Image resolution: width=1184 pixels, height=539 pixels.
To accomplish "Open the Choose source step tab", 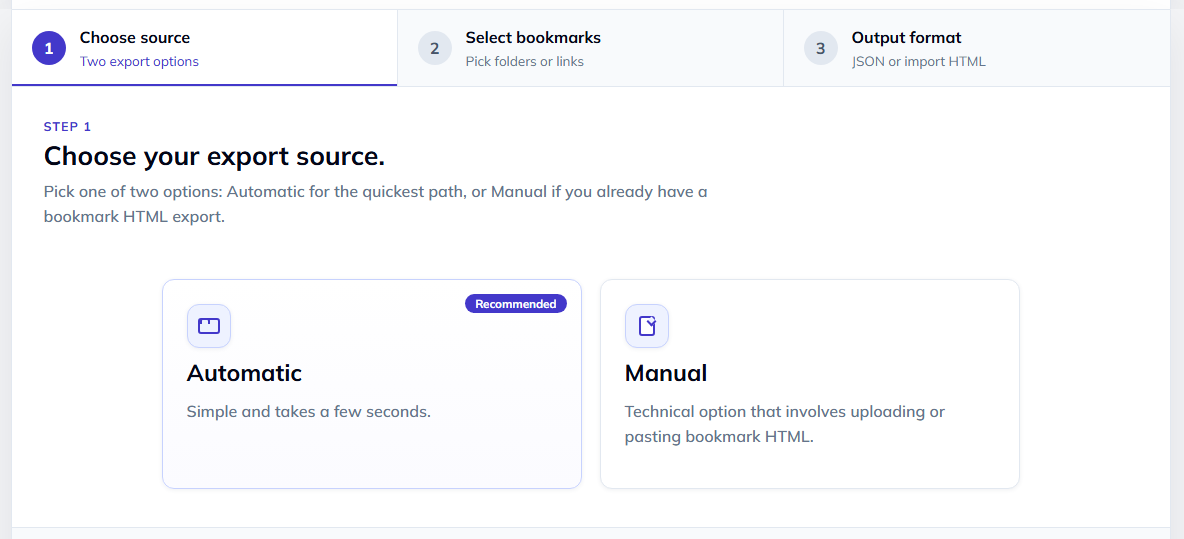I will [x=205, y=48].
